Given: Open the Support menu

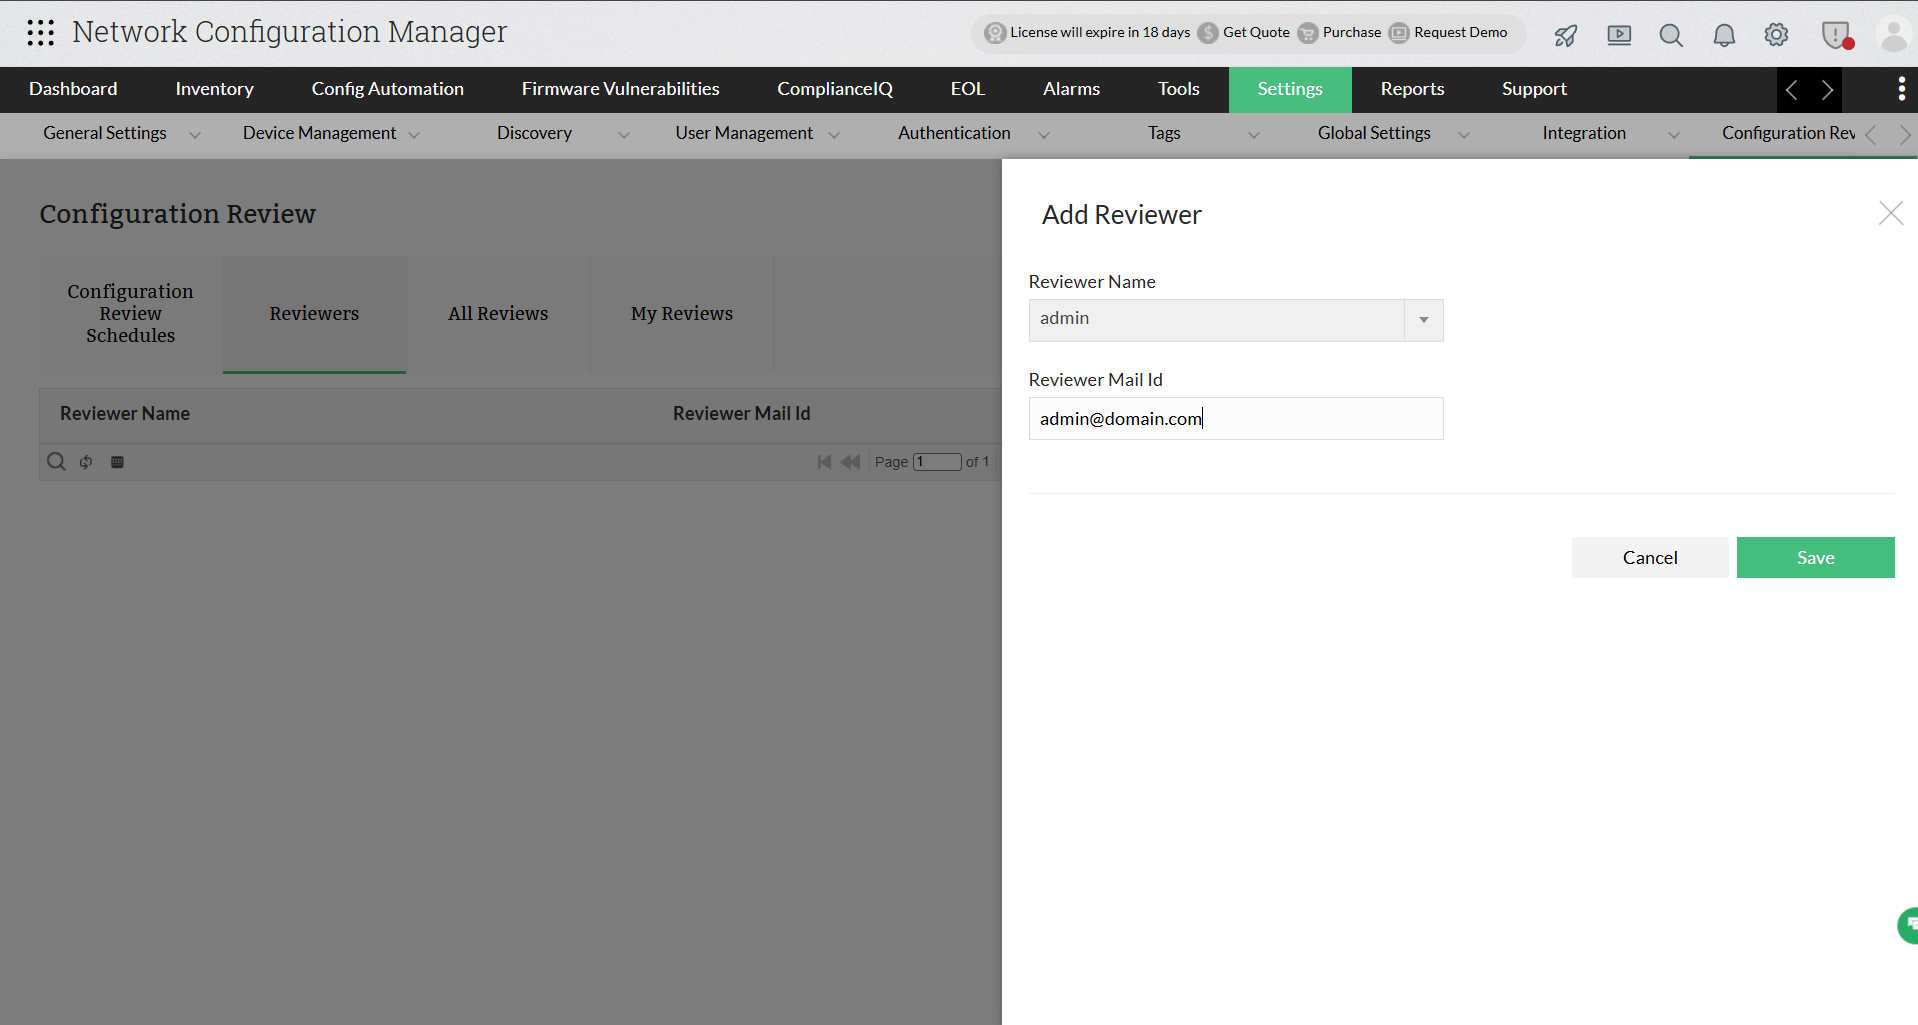Looking at the screenshot, I should (1534, 90).
